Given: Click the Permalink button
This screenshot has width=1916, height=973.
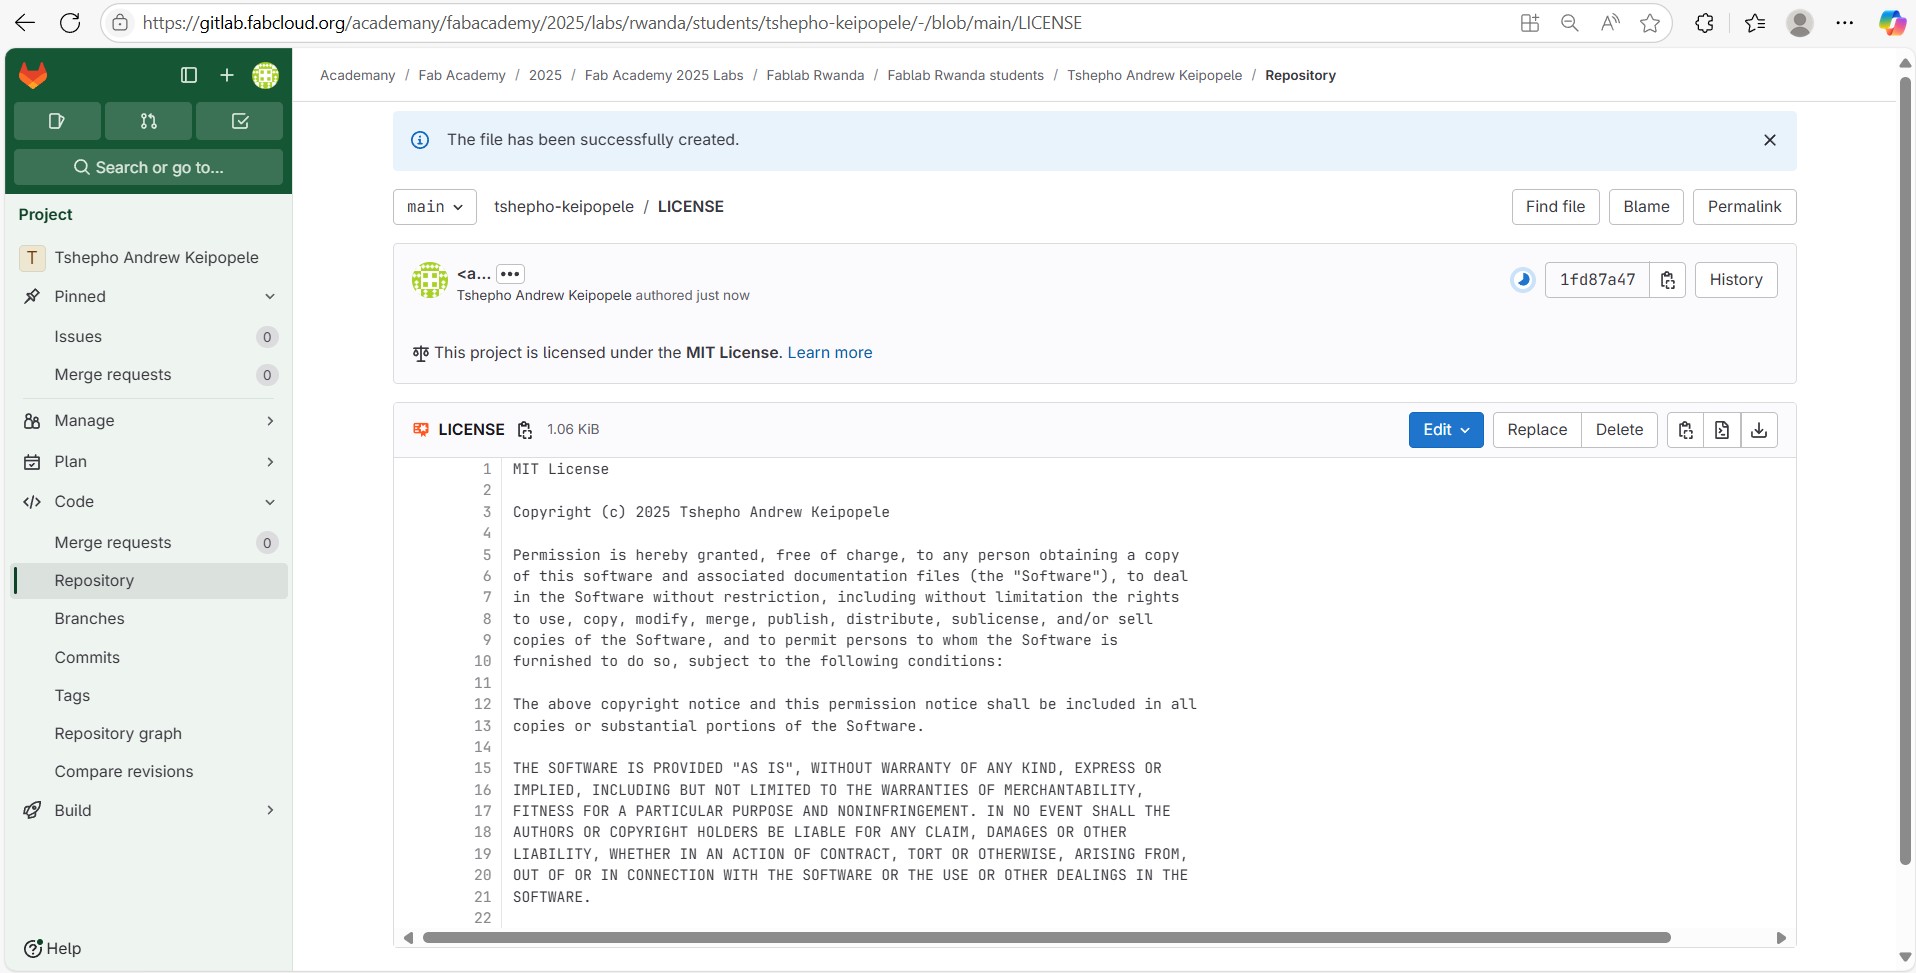Looking at the screenshot, I should tap(1744, 207).
